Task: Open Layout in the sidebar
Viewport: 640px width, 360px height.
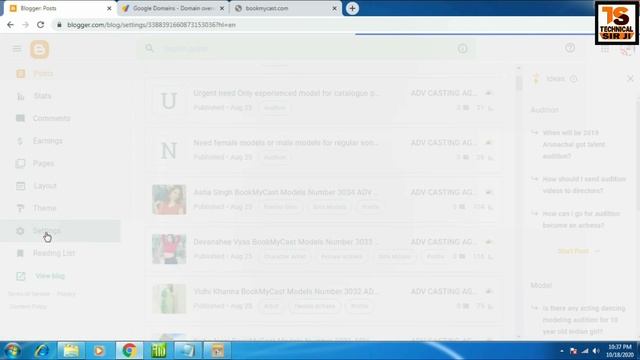Action: click(x=44, y=186)
